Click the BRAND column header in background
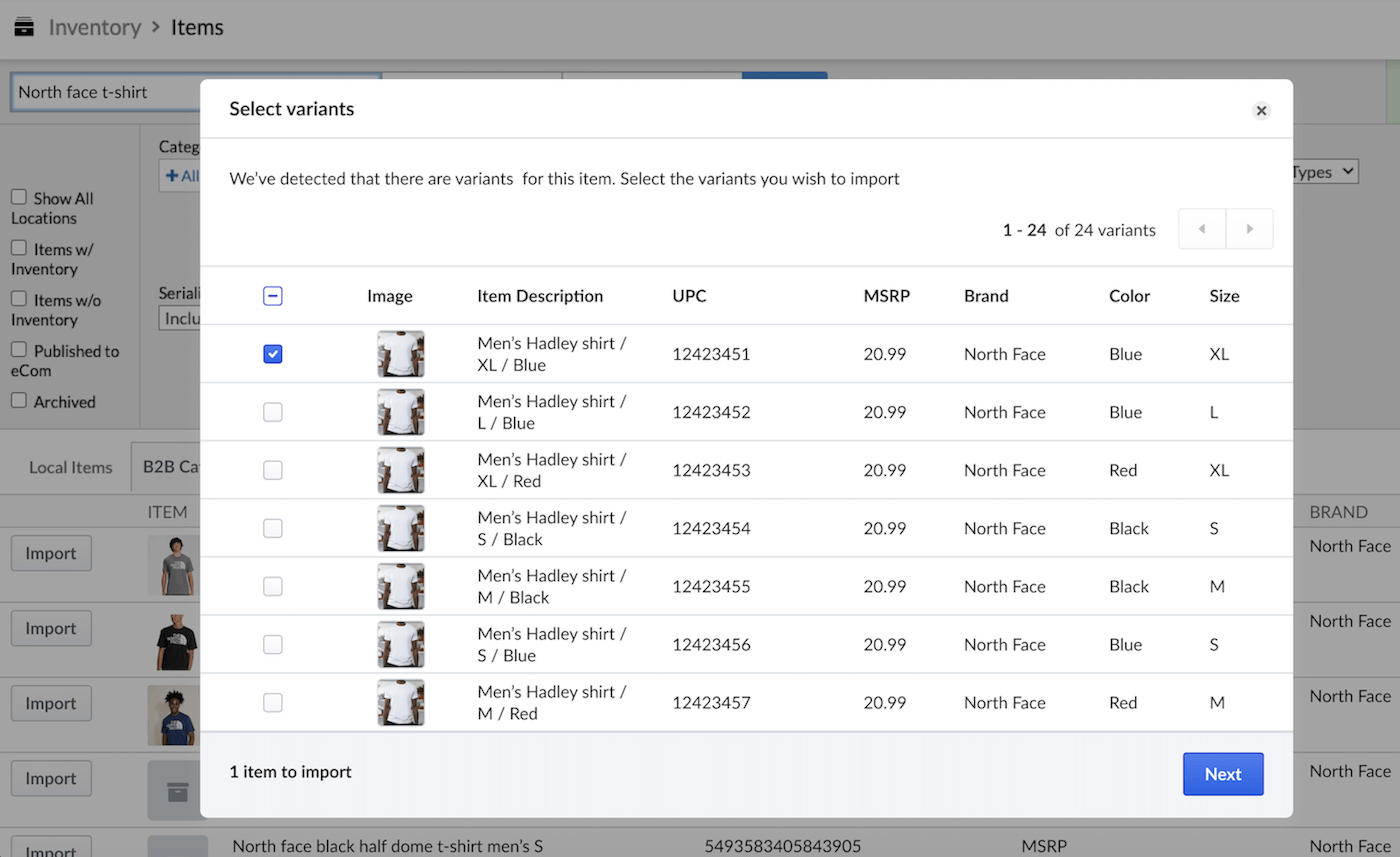 [x=1339, y=512]
